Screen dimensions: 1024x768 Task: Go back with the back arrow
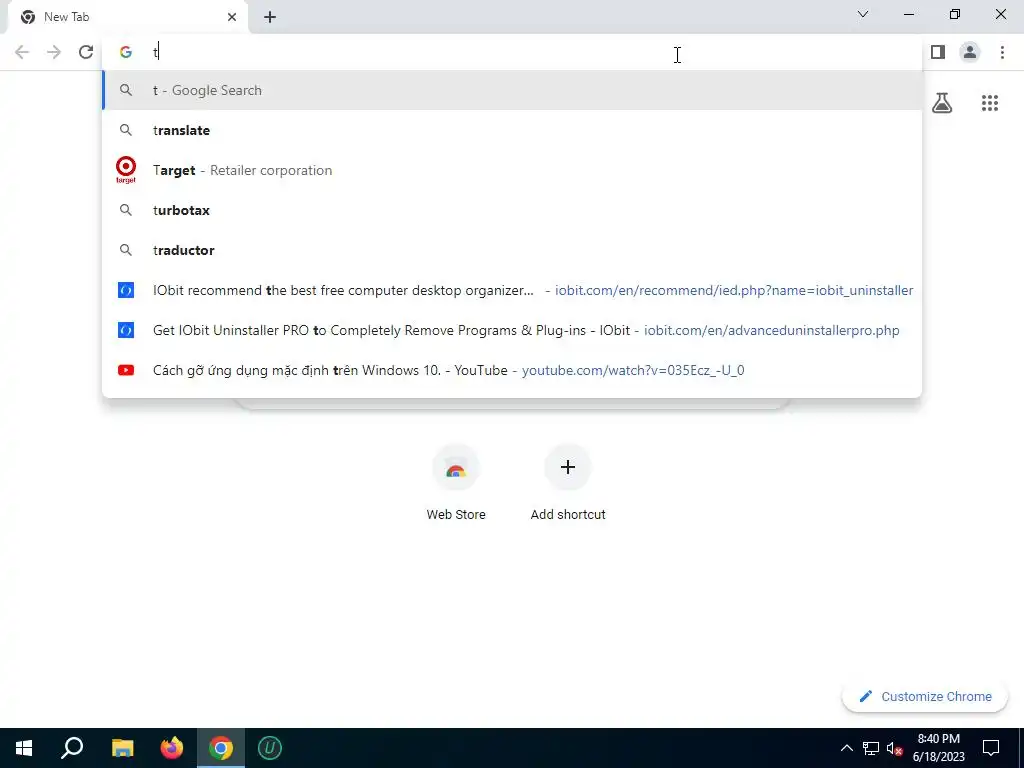[22, 52]
